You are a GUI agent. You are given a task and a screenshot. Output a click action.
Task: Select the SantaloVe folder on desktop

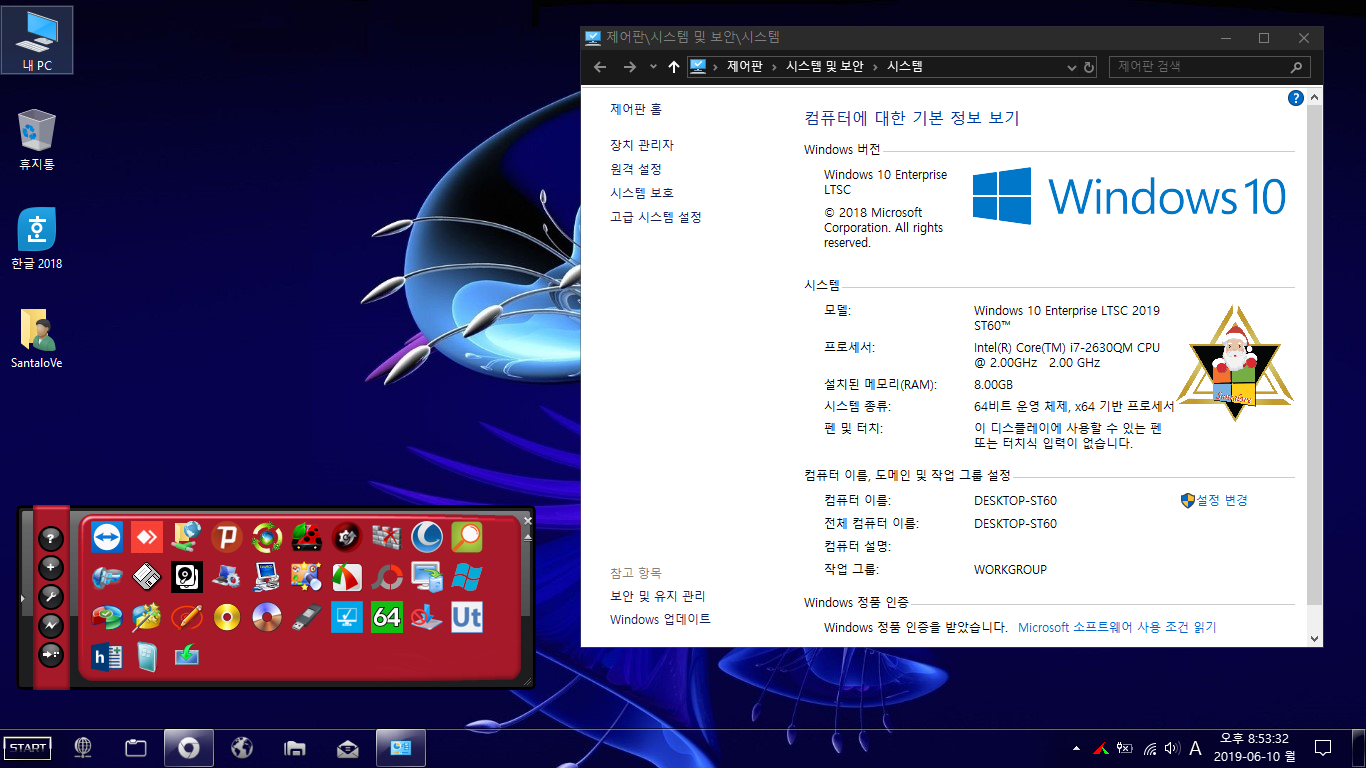37,340
